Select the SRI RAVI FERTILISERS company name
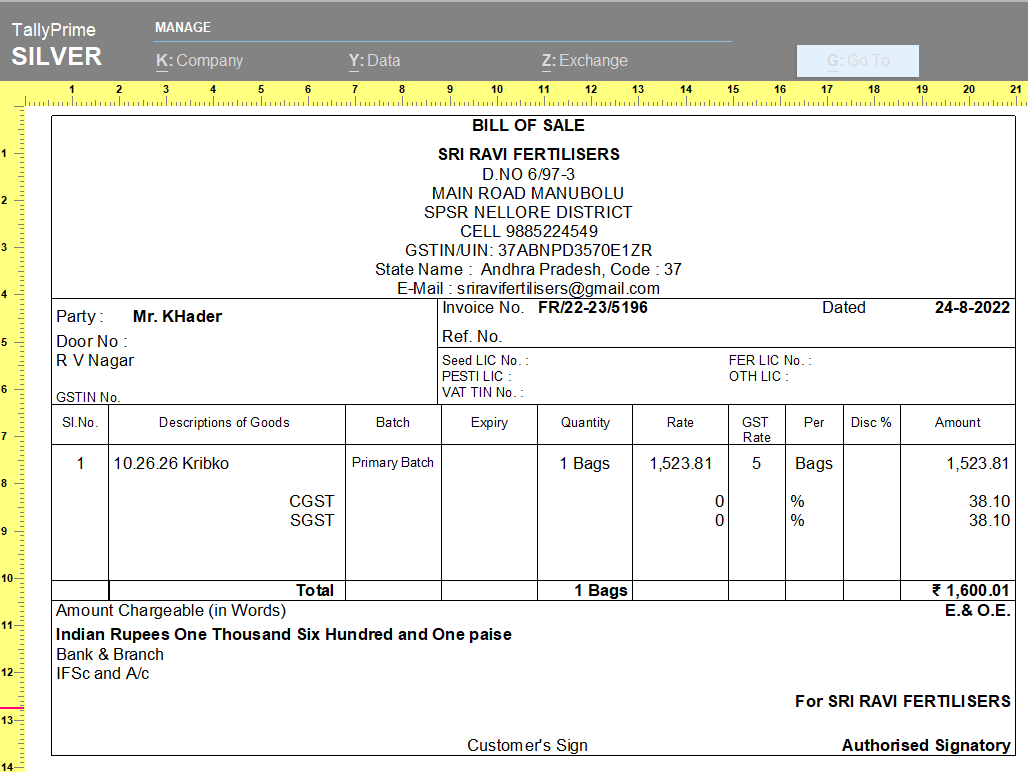The width and height of the screenshot is (1028, 776). (x=528, y=154)
